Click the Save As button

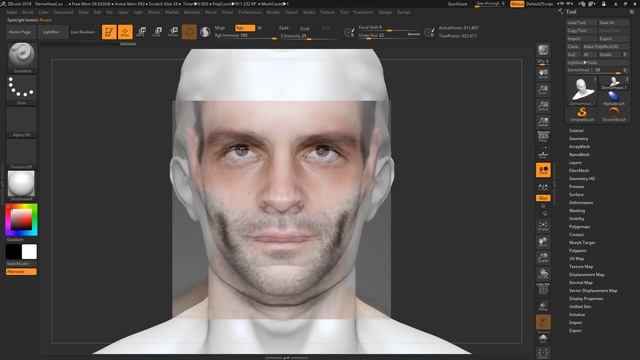coord(613,22)
